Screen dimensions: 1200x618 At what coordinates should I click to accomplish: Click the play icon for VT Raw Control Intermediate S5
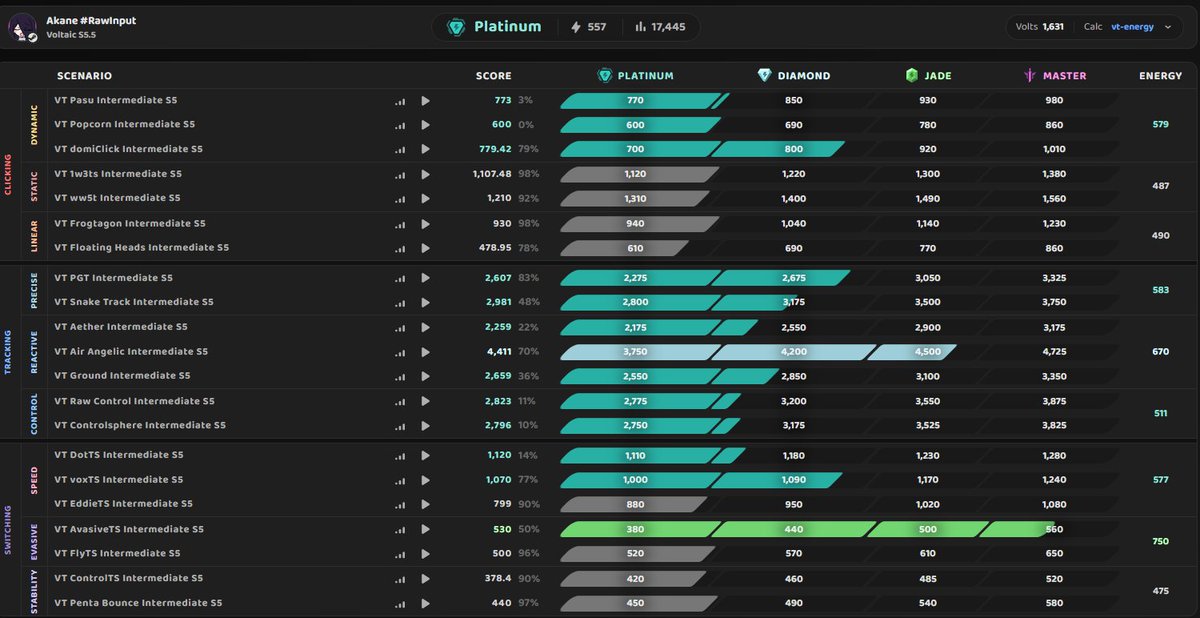click(425, 401)
